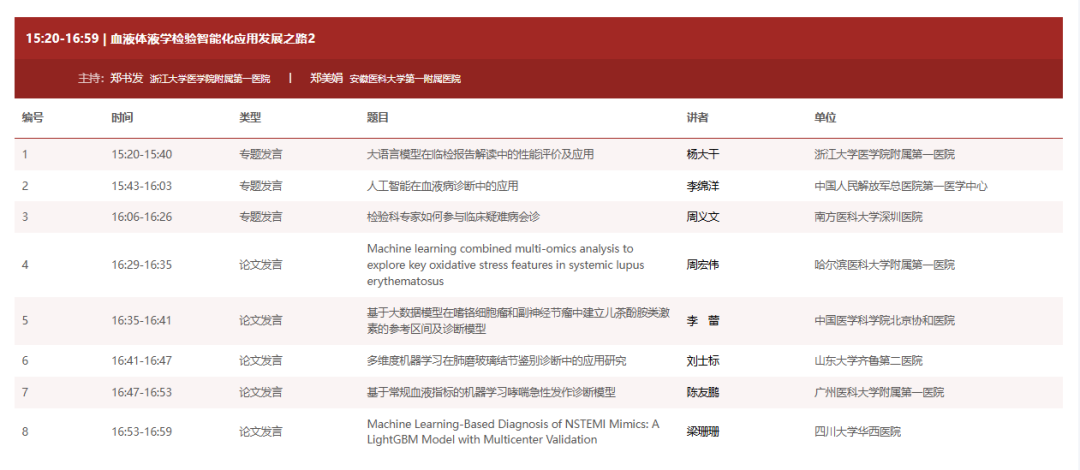Click 论文发言 in the 16:47-16:53 row

pos(260,393)
